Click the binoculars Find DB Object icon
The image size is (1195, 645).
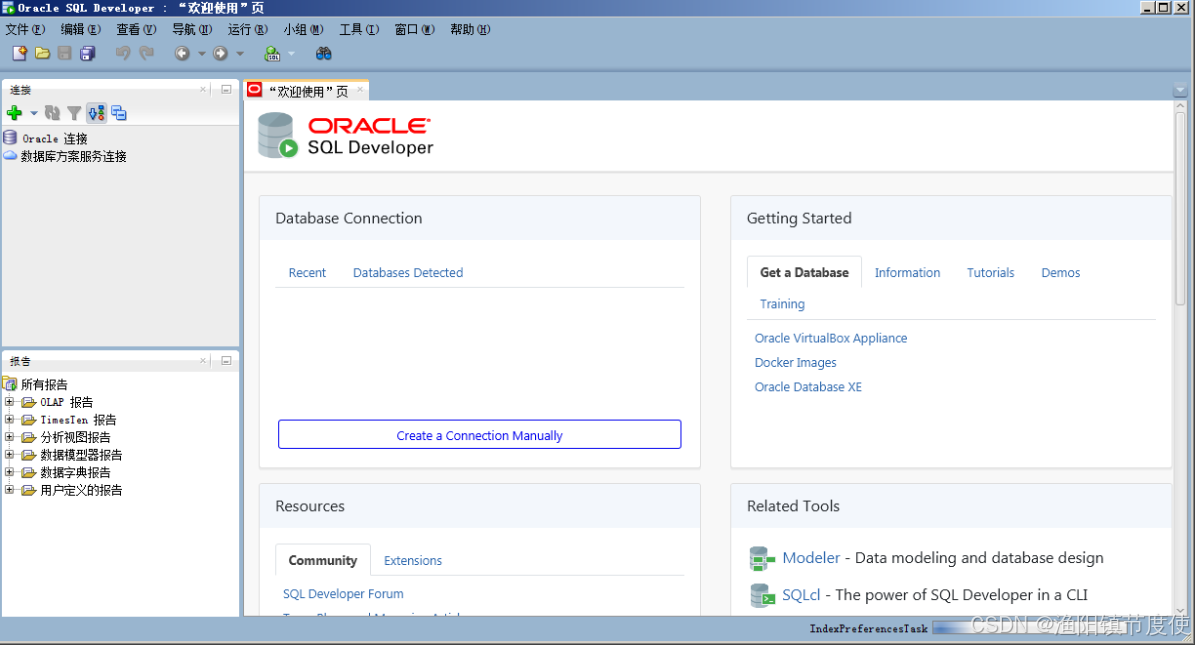pos(323,53)
